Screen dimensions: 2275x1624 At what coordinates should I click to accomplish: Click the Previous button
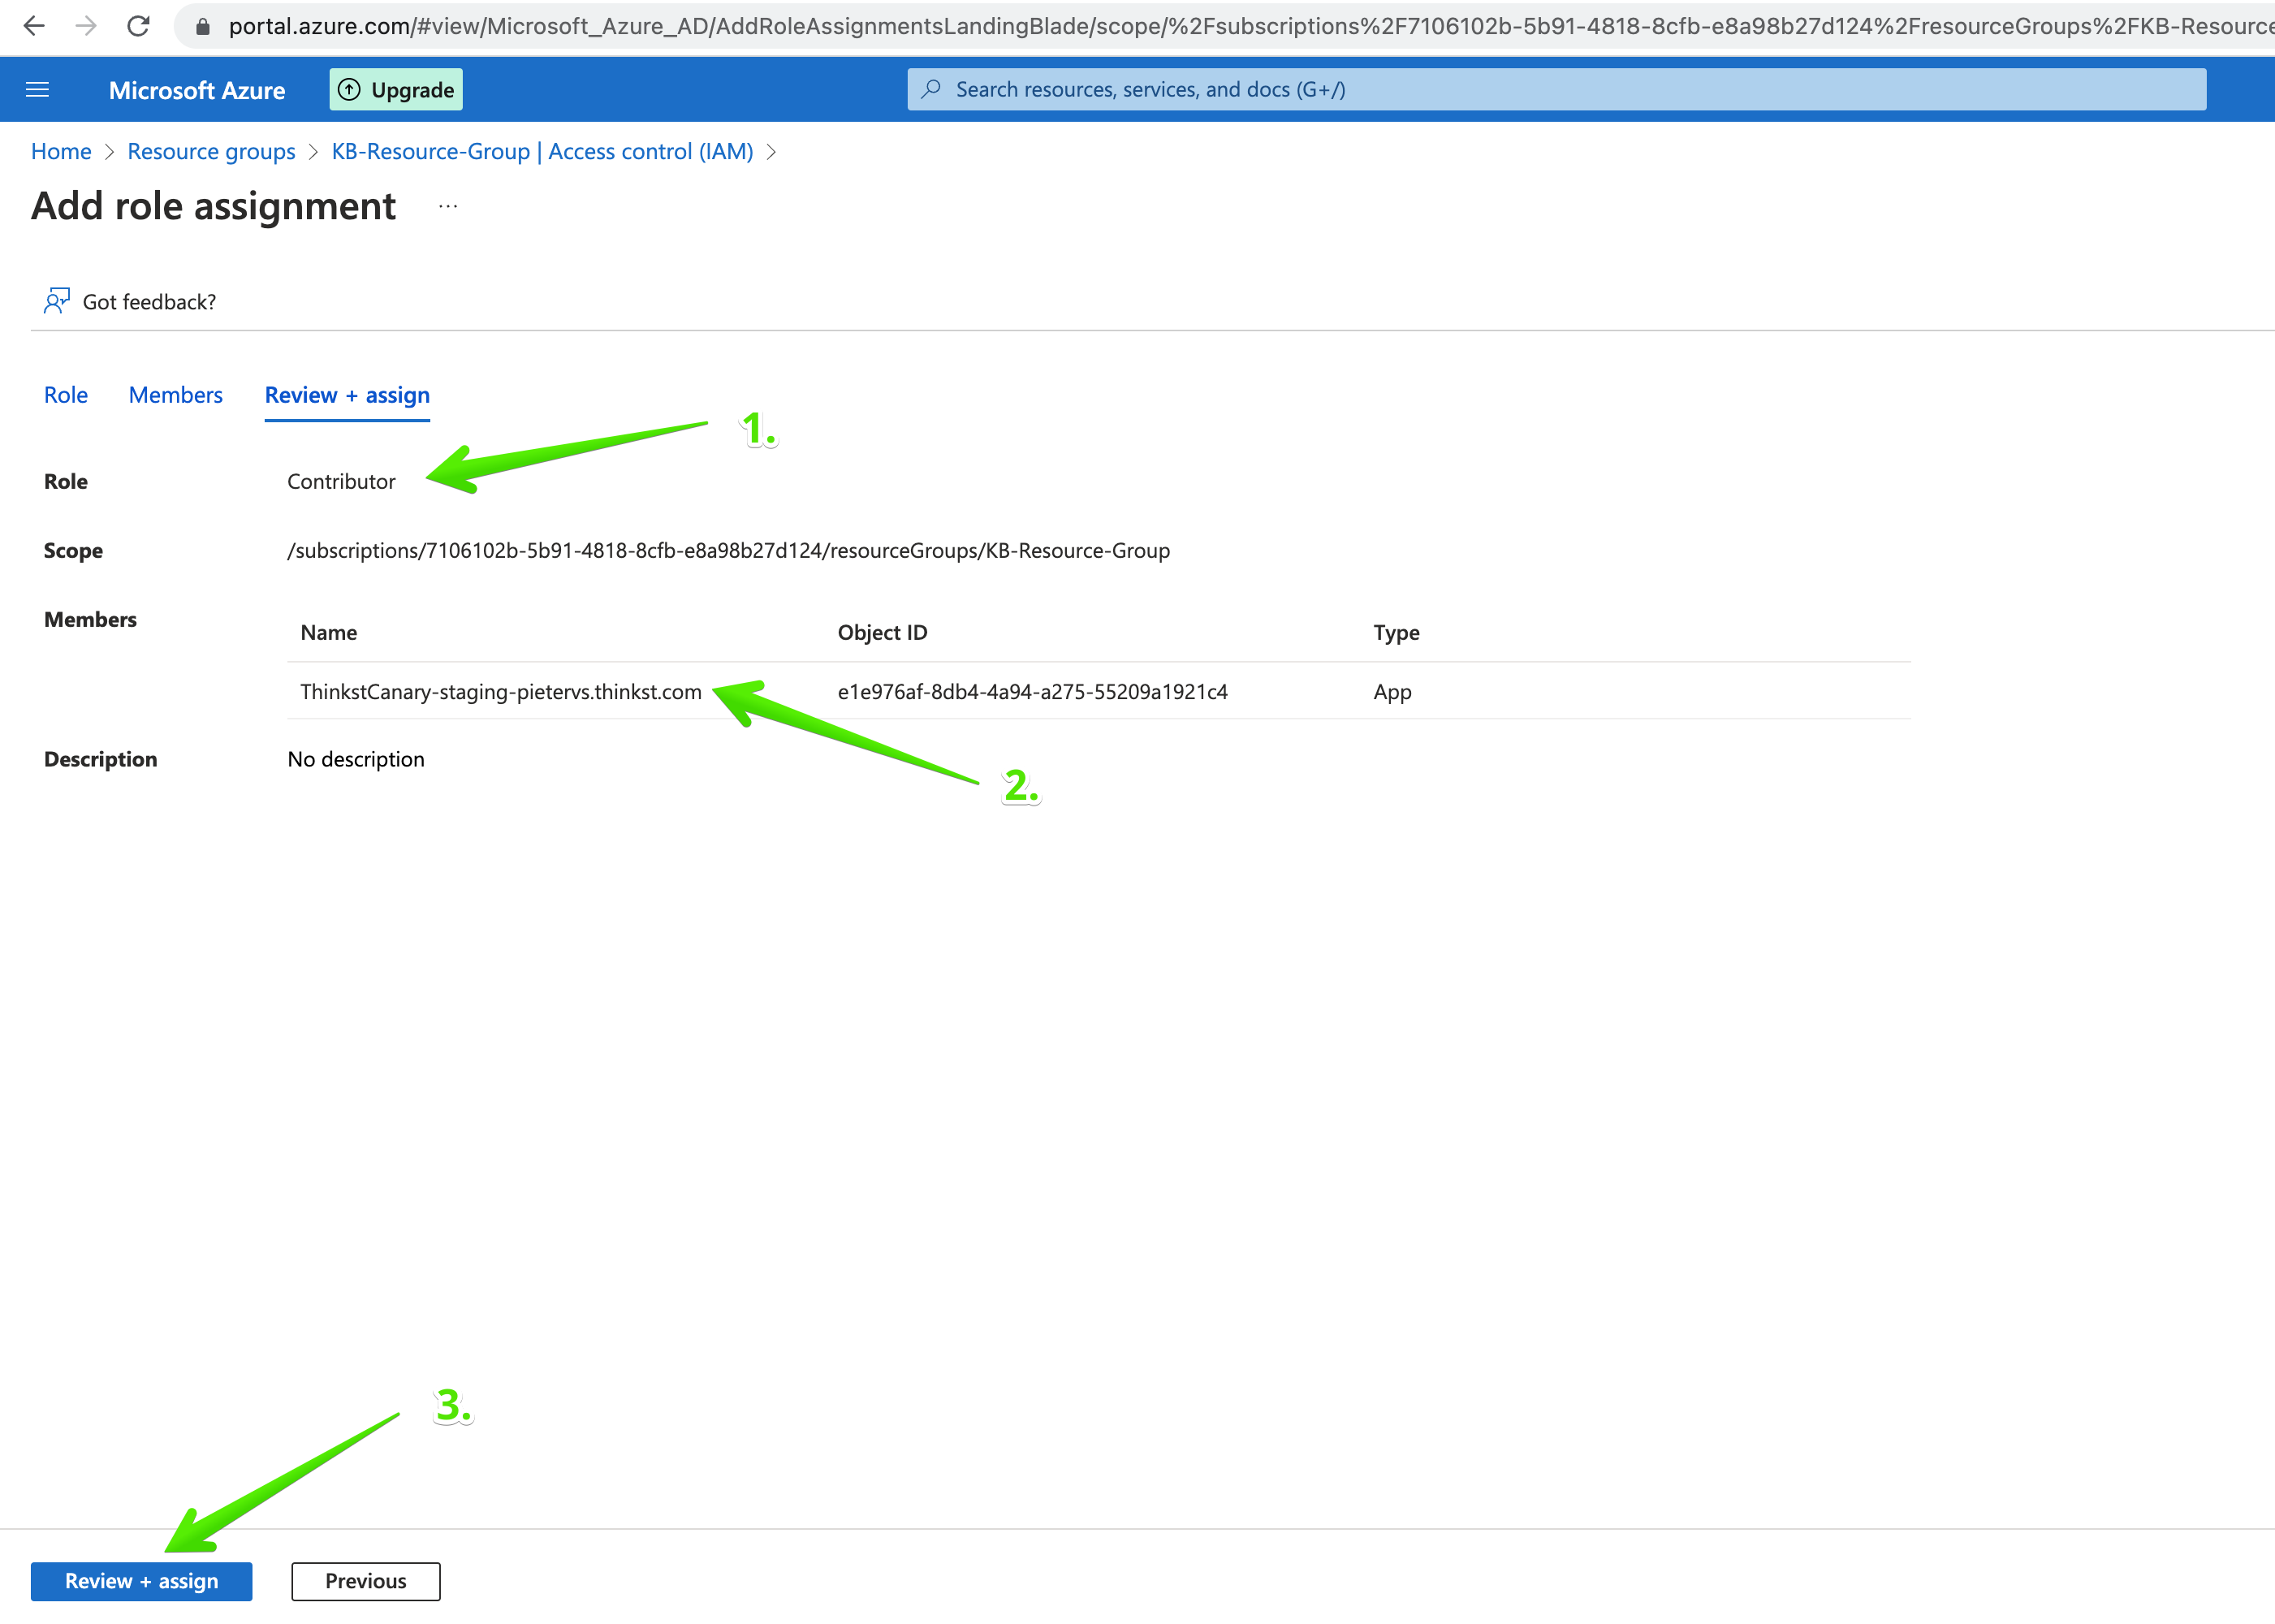click(x=365, y=1581)
